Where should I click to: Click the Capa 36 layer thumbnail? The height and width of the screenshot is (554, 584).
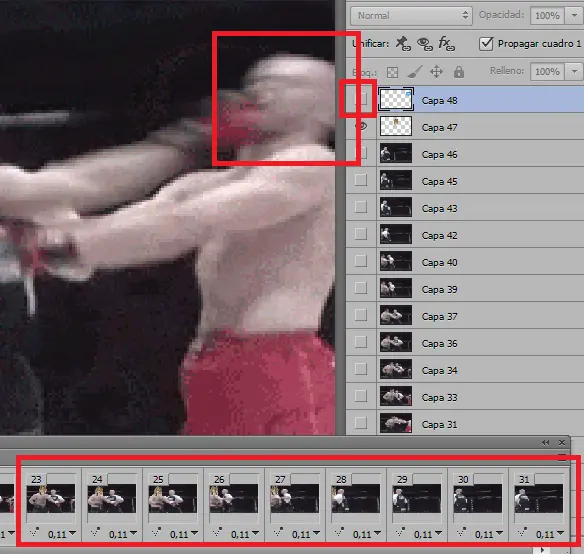tap(396, 342)
